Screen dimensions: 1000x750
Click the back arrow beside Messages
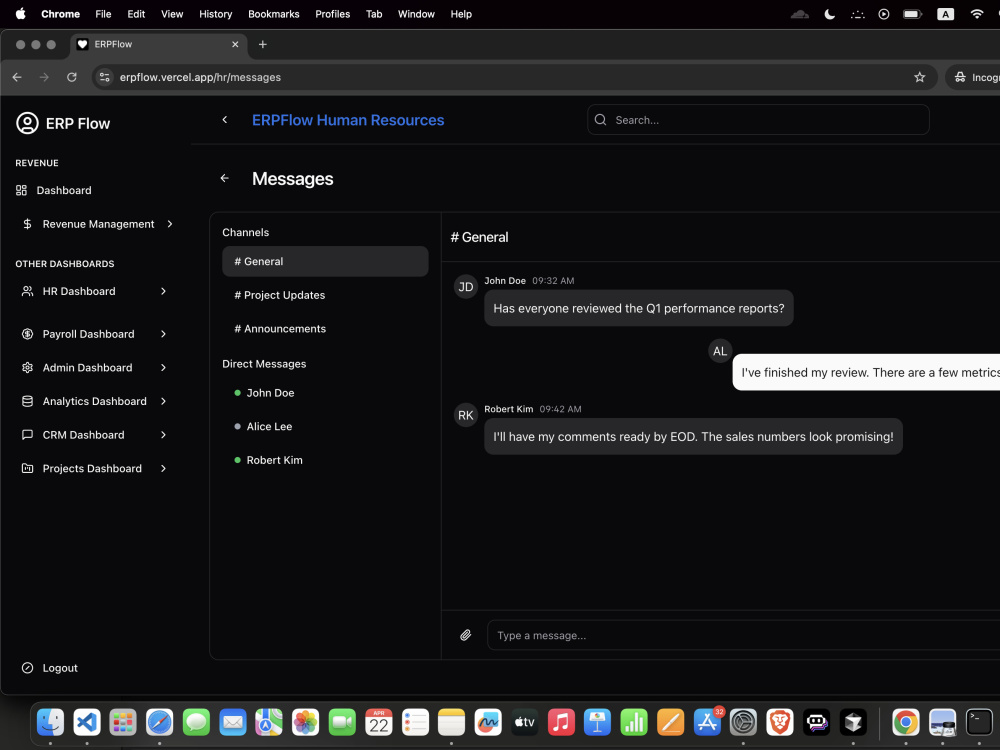pos(224,179)
